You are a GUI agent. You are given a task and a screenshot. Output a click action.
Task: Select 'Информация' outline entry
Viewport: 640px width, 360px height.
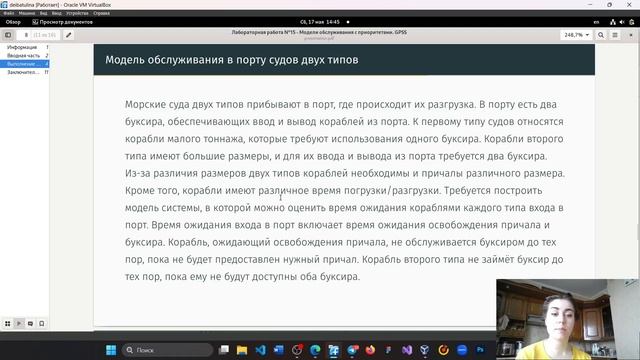24,47
